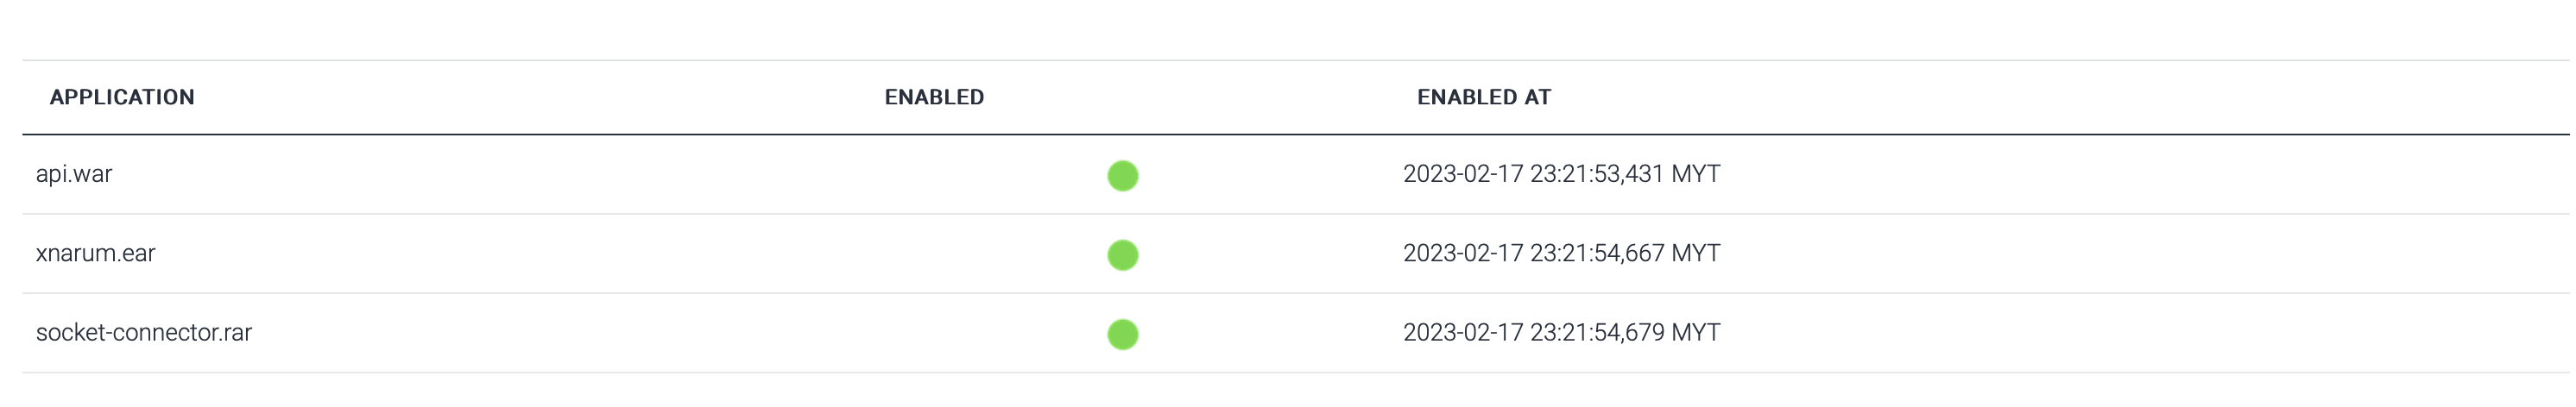Click the 2023-02-17 date in xnarum.ear row
This screenshot has height=407, width=2576.
pyautogui.click(x=1462, y=253)
